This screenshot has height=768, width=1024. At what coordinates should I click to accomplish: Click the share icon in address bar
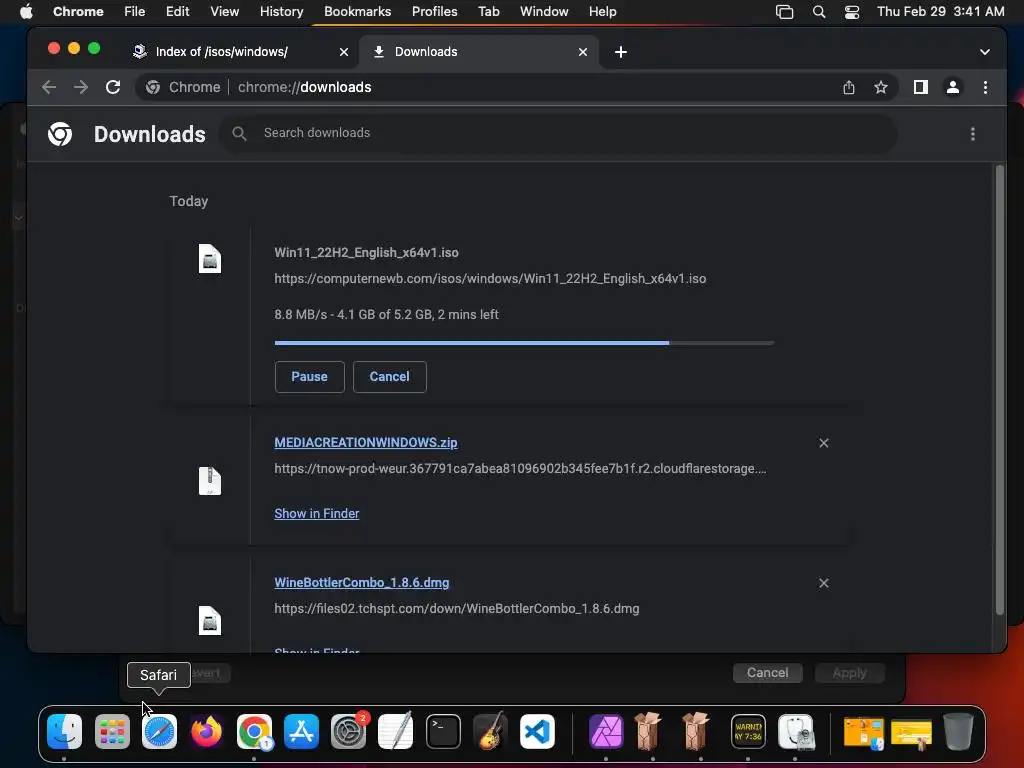coord(848,87)
